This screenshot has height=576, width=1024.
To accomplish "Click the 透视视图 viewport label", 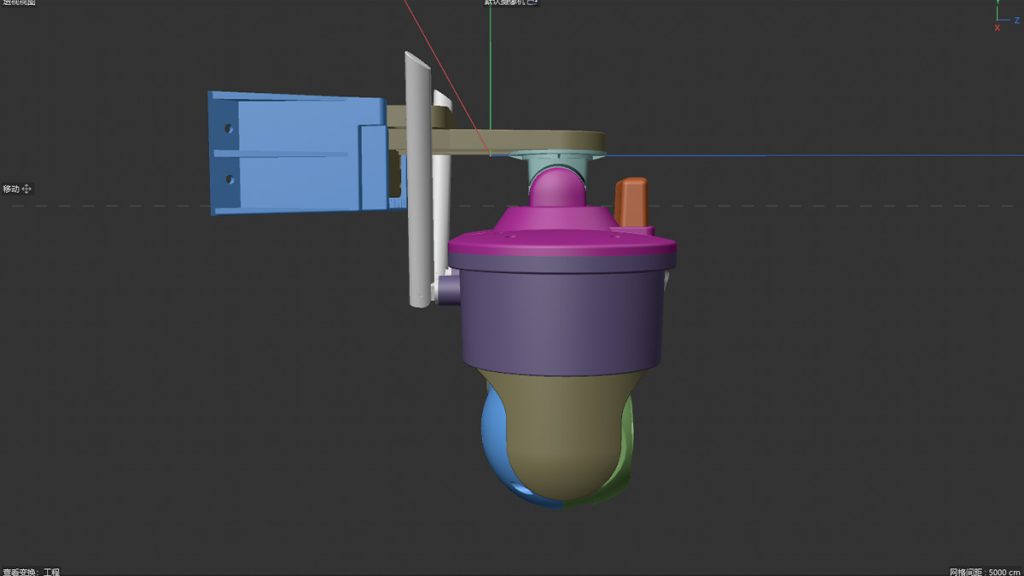I will click(x=19, y=3).
